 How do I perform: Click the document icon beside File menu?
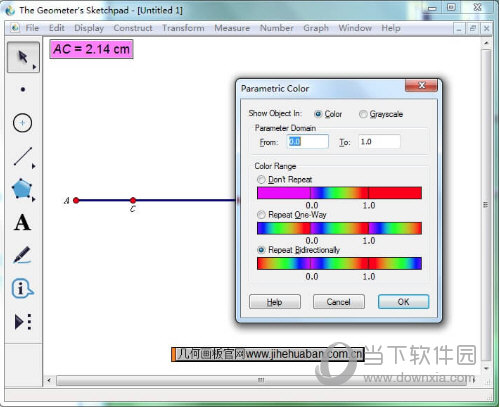(14, 28)
